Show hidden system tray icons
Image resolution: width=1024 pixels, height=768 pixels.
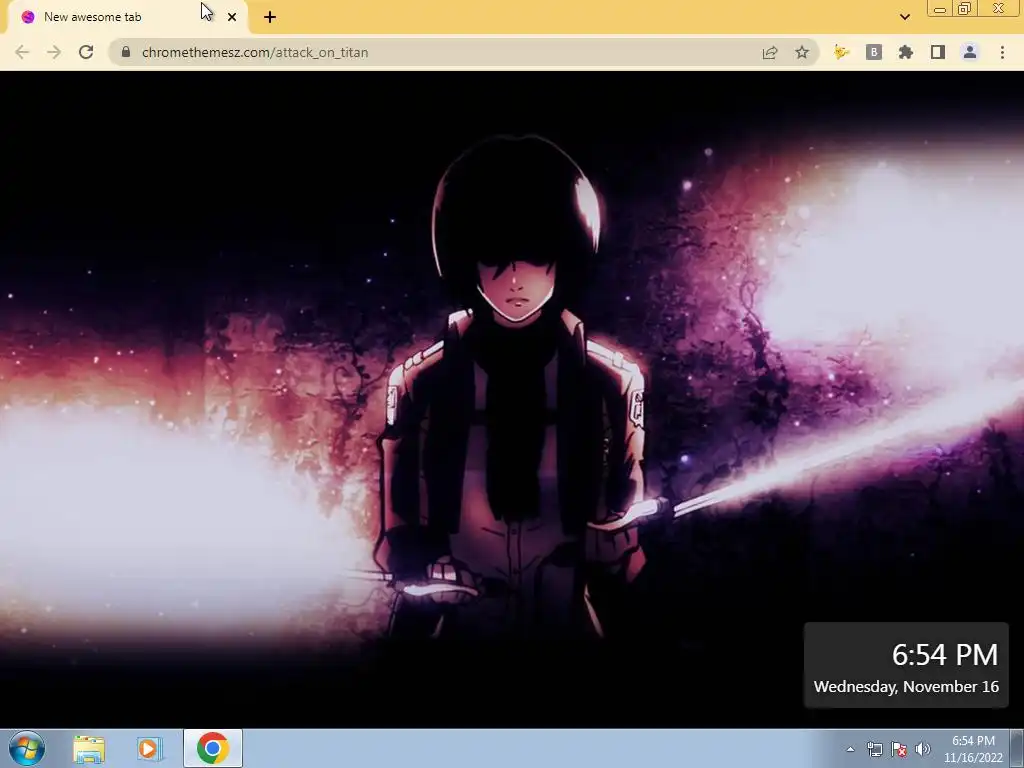coord(850,749)
